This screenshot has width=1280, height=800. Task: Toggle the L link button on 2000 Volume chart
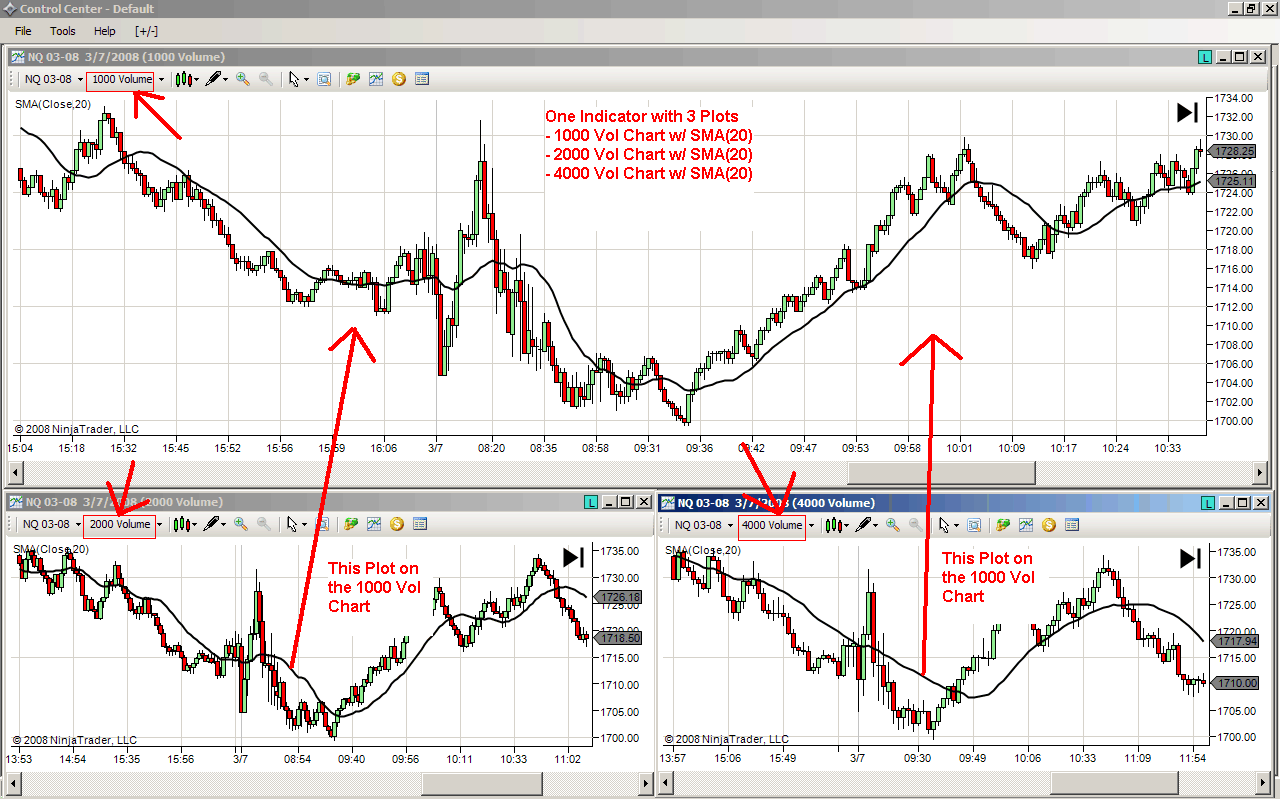593,501
